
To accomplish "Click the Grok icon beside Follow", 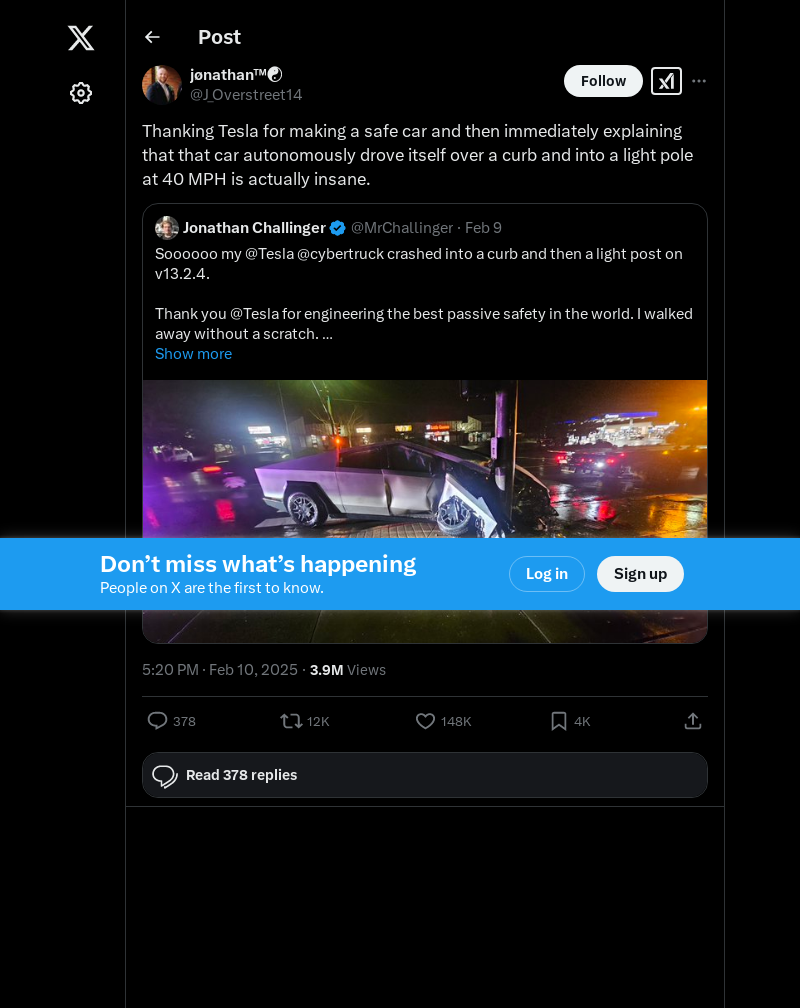I will (x=666, y=81).
